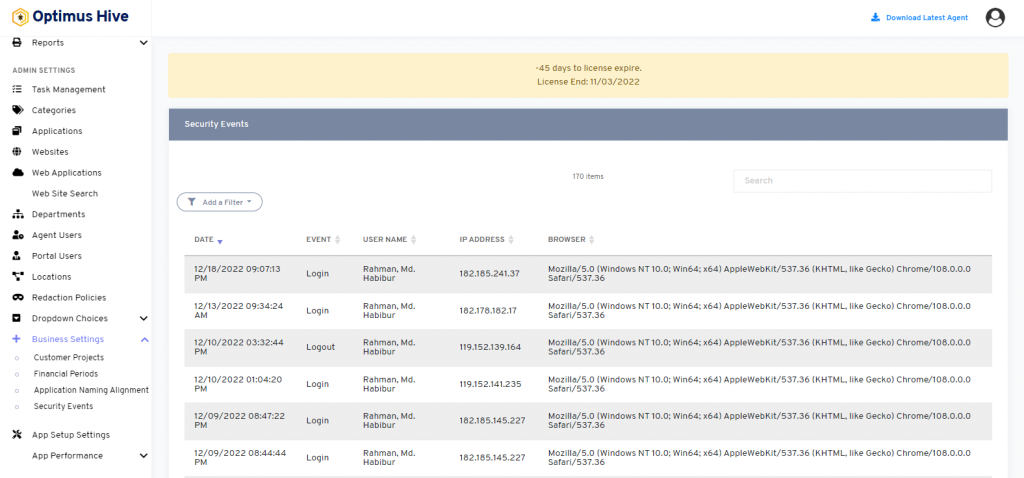Click the 170 items count text

click(588, 177)
